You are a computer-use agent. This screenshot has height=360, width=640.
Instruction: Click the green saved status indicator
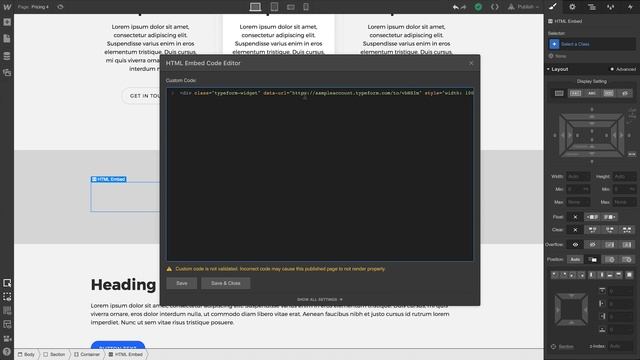(x=478, y=7)
